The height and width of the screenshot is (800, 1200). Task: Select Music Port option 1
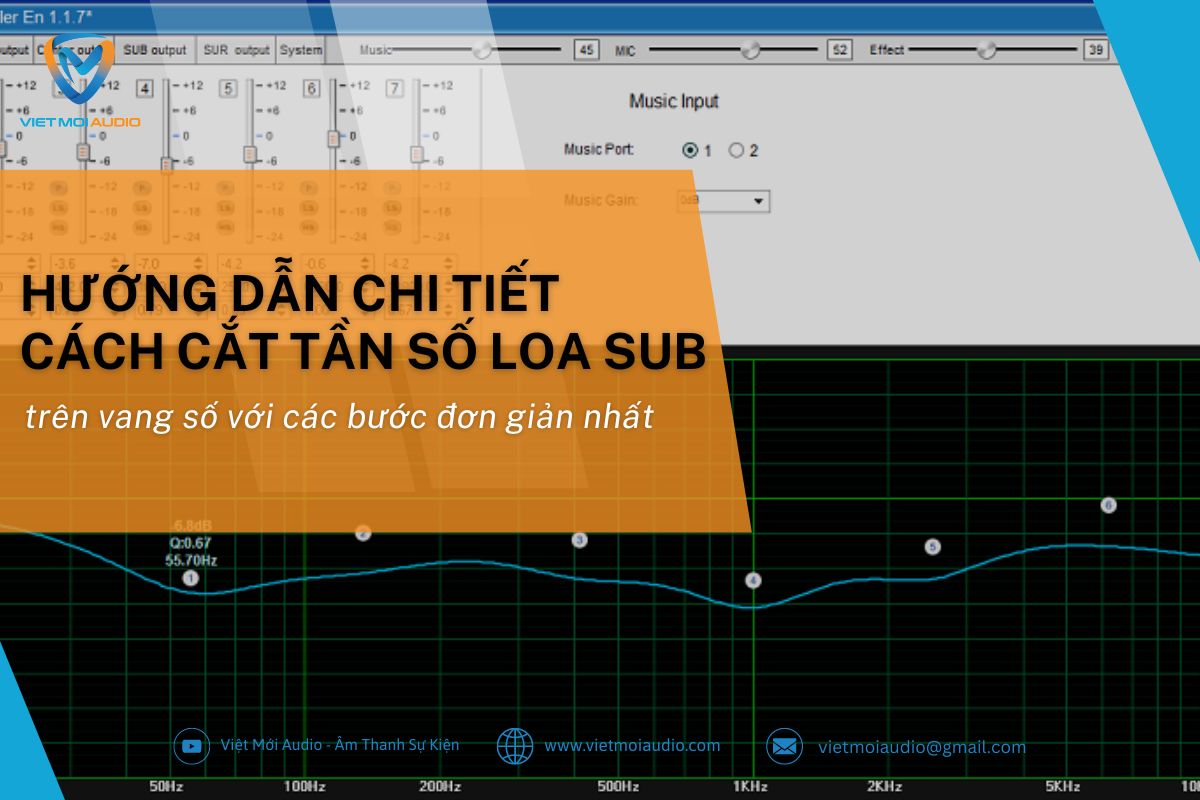pos(690,150)
